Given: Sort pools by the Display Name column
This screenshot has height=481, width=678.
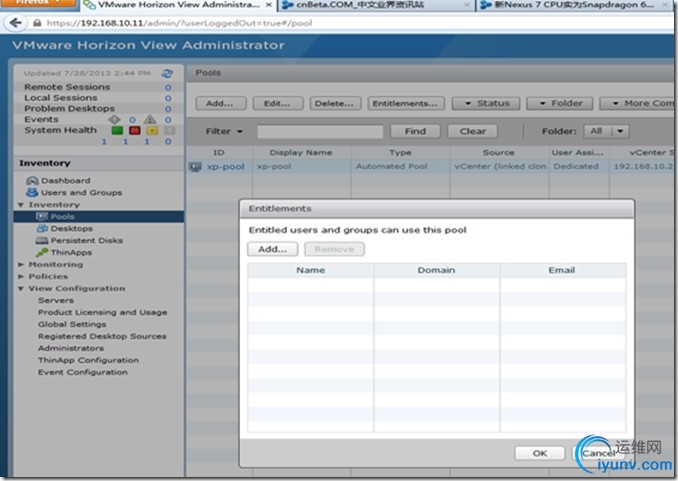Looking at the screenshot, I should tap(301, 152).
